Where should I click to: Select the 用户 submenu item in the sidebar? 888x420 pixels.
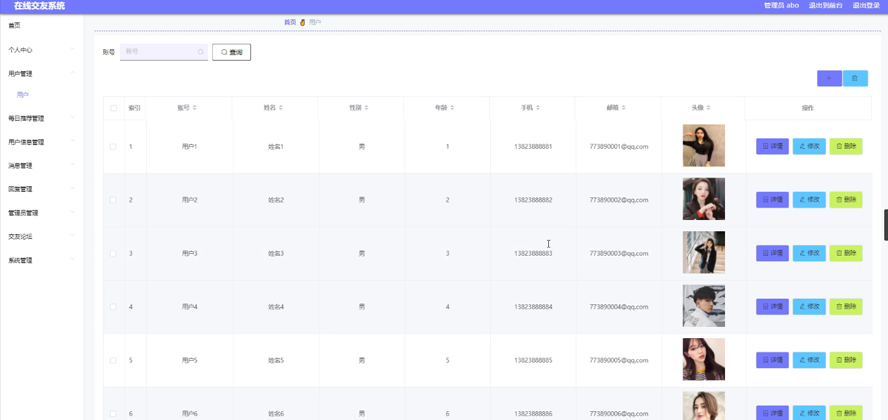[23, 95]
